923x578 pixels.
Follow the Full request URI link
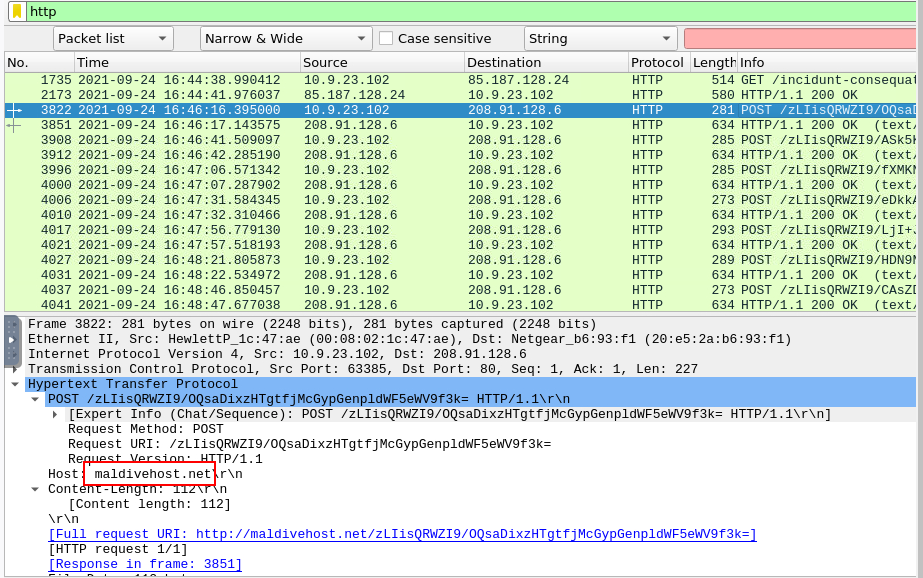pos(402,534)
